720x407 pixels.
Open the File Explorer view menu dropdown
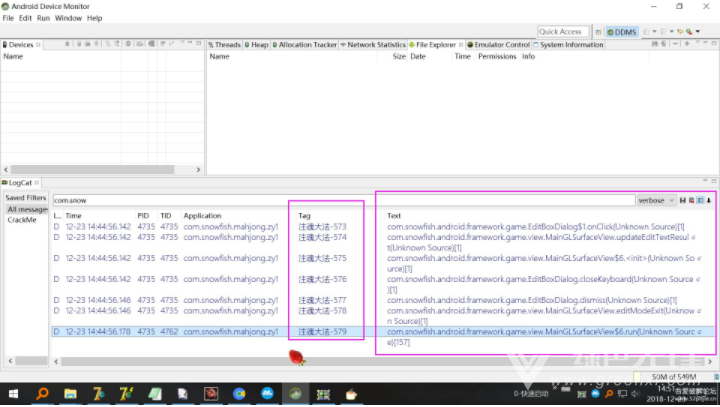(698, 43)
